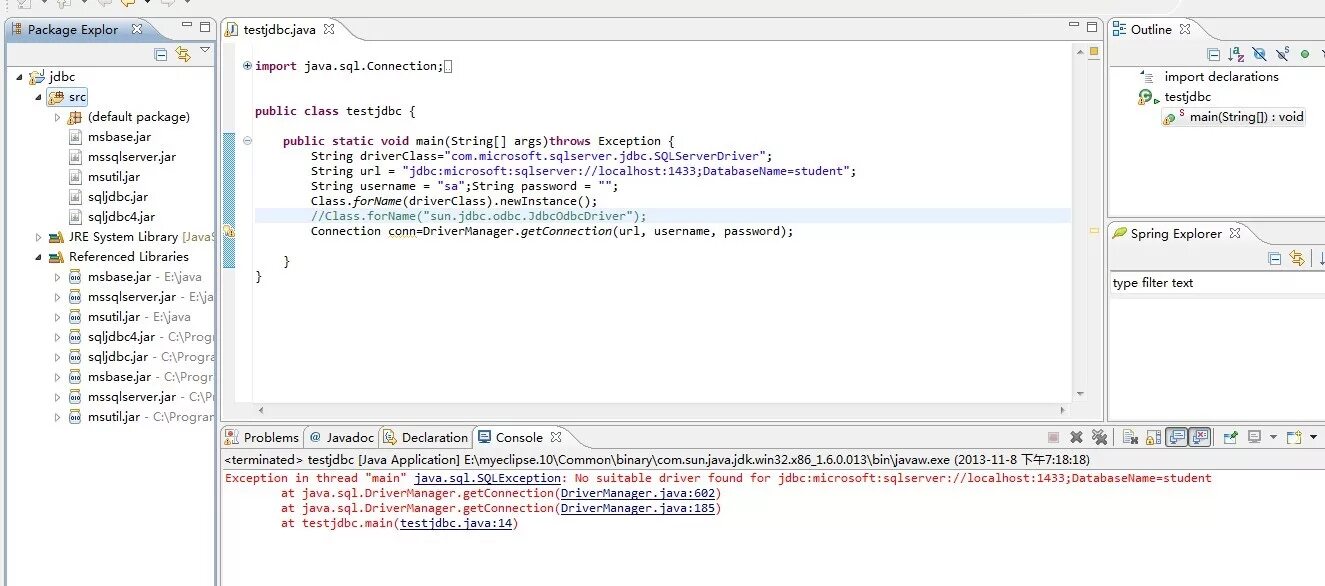The height and width of the screenshot is (586, 1325).
Task: Switch to the Declaration tab
Action: tap(426, 437)
